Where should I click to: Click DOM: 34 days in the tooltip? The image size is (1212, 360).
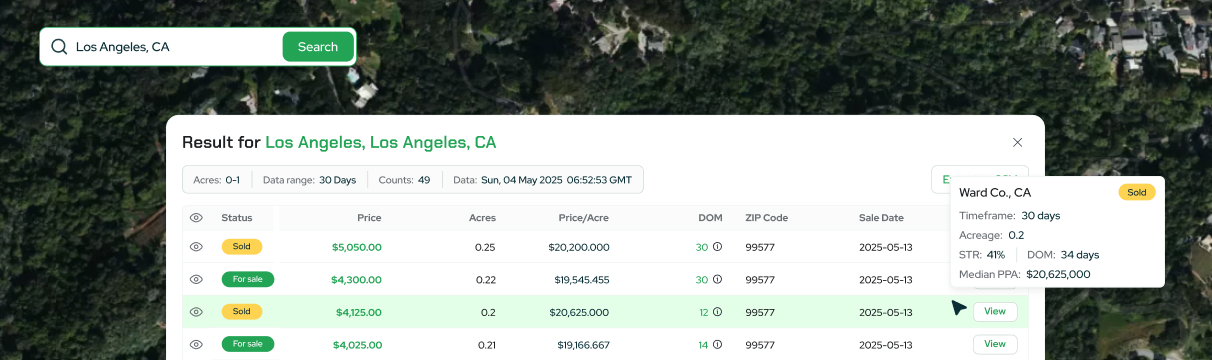point(1063,255)
